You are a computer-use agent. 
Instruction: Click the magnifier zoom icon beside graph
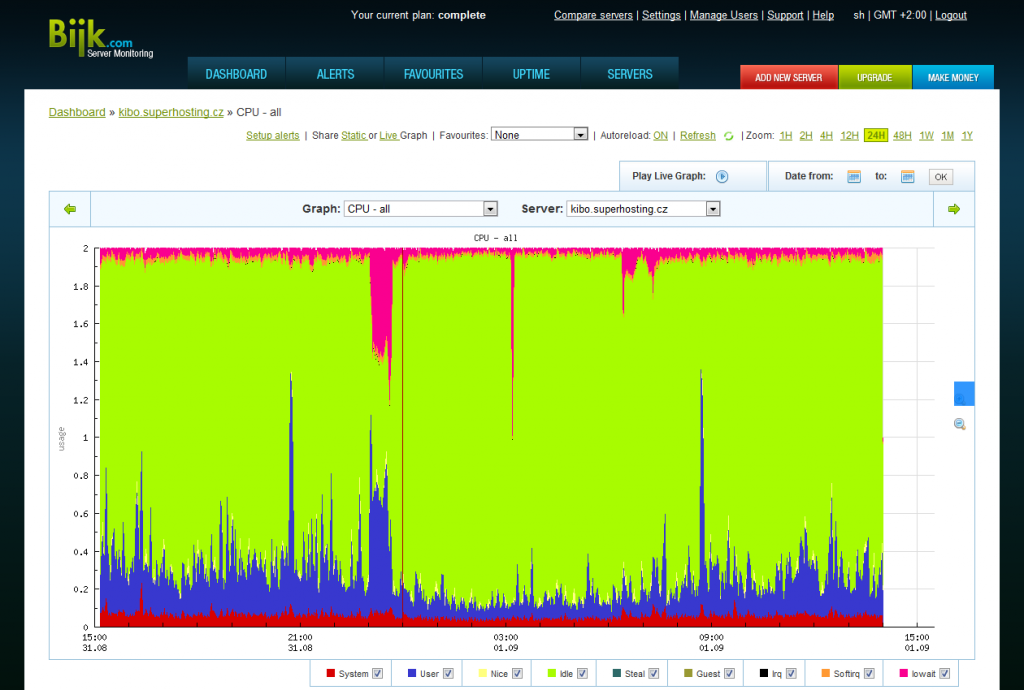[x=959, y=424]
